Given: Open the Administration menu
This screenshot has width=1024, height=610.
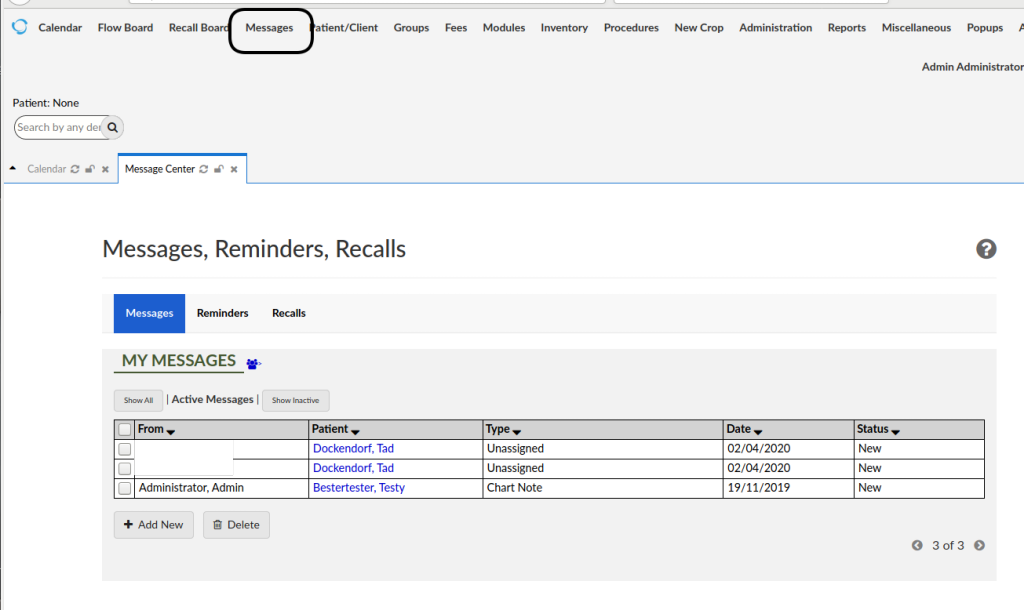Looking at the screenshot, I should [775, 28].
